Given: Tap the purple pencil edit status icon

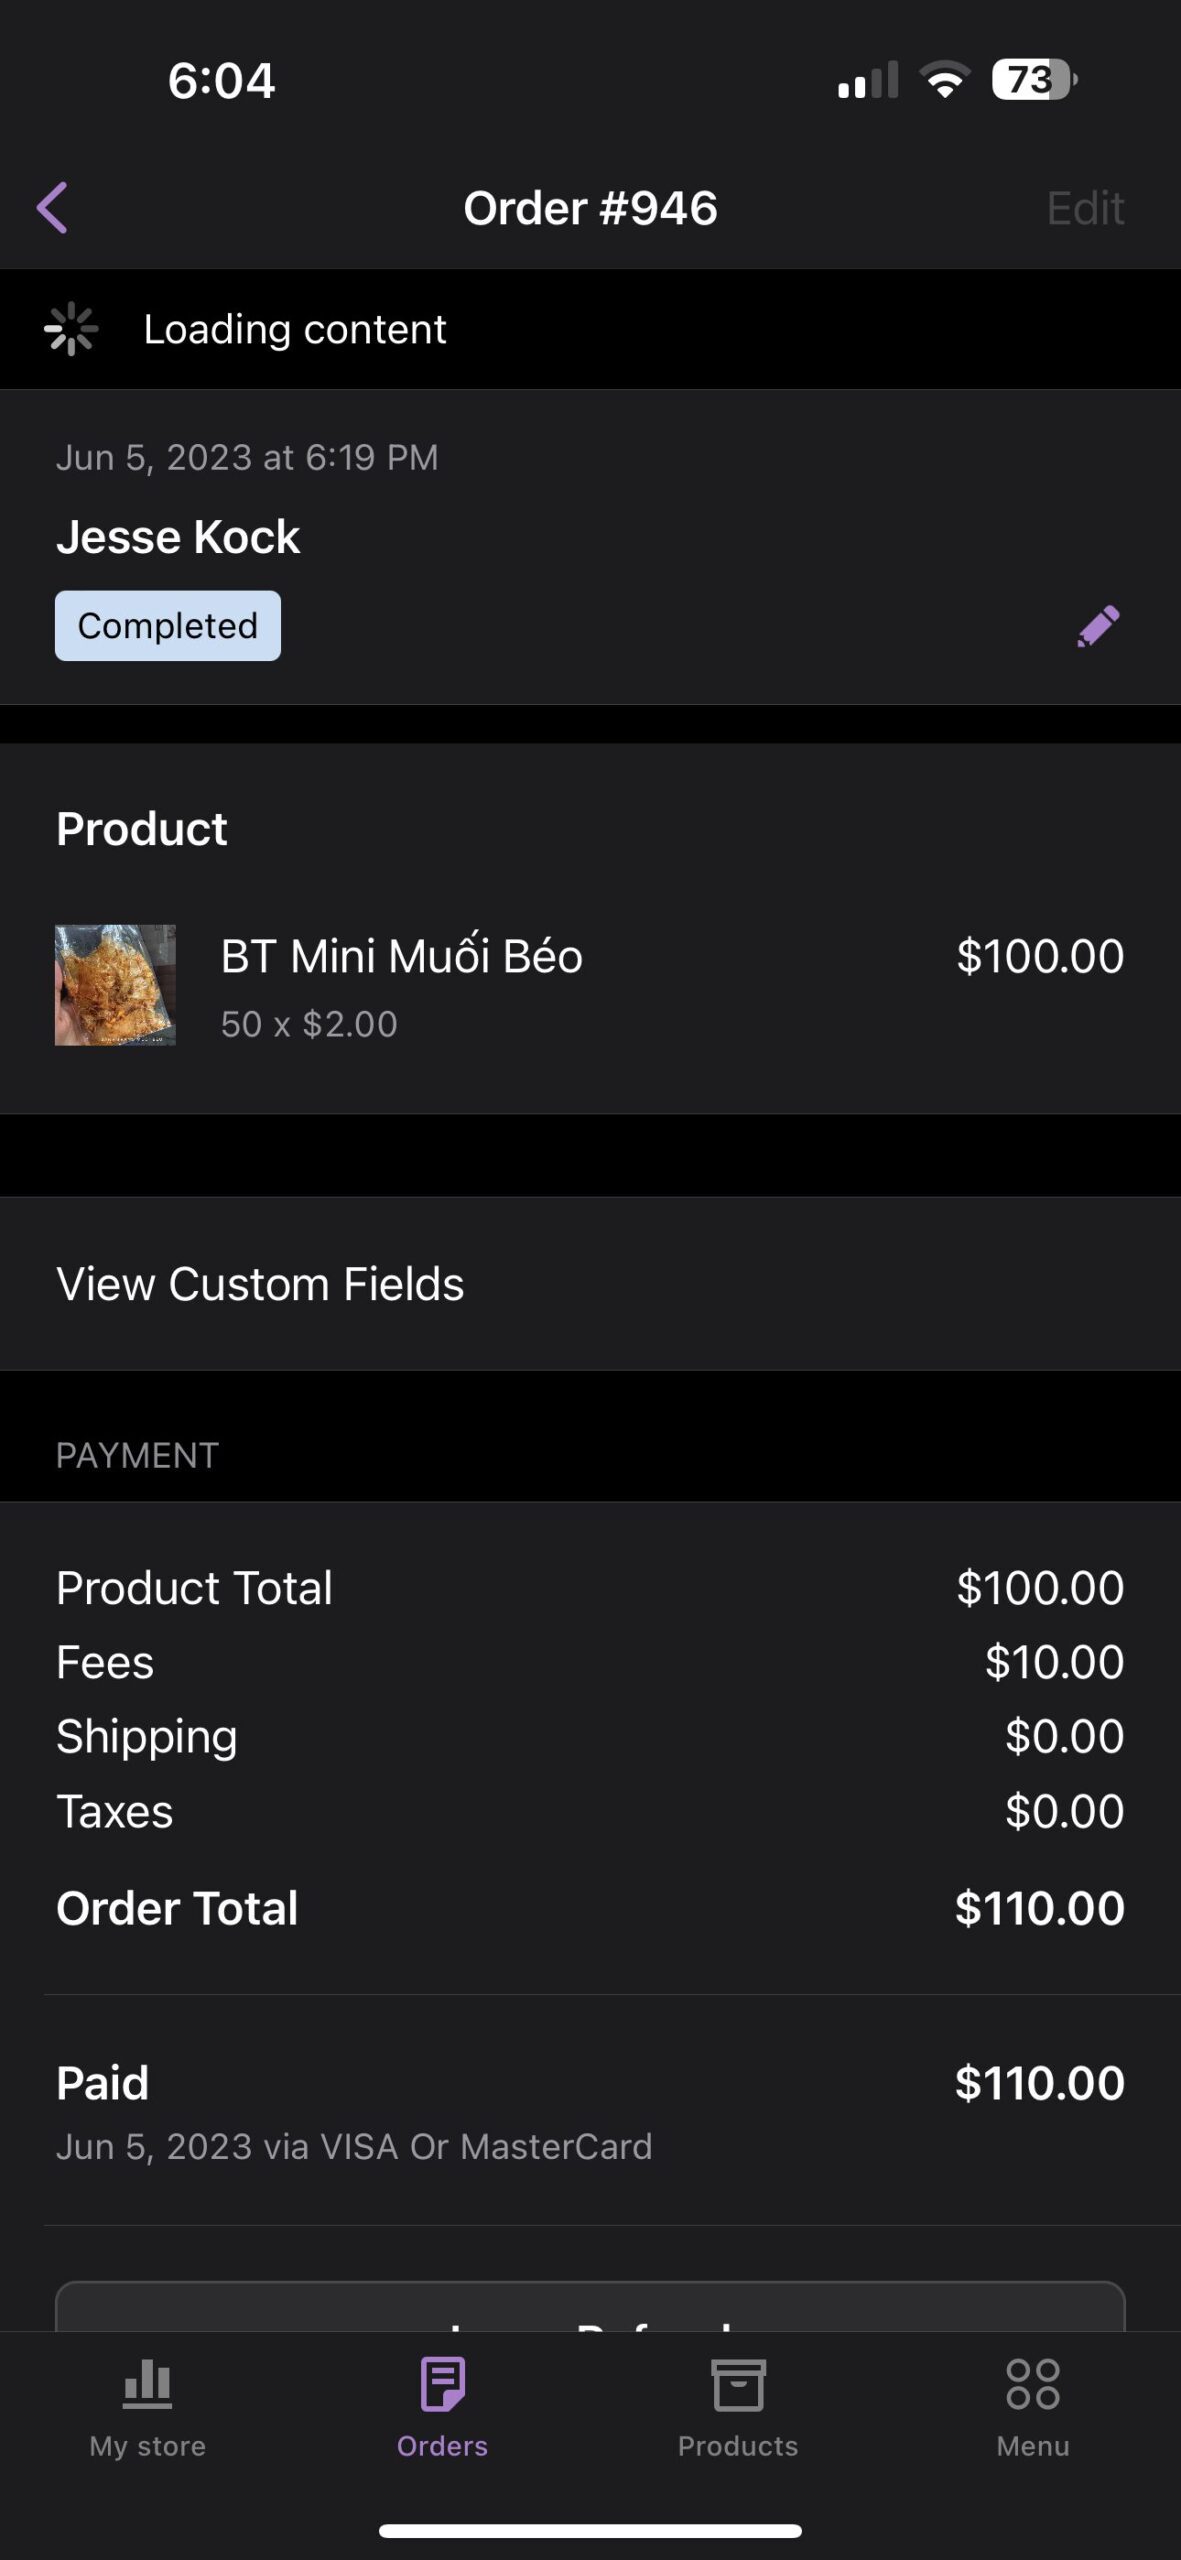Looking at the screenshot, I should [x=1098, y=626].
